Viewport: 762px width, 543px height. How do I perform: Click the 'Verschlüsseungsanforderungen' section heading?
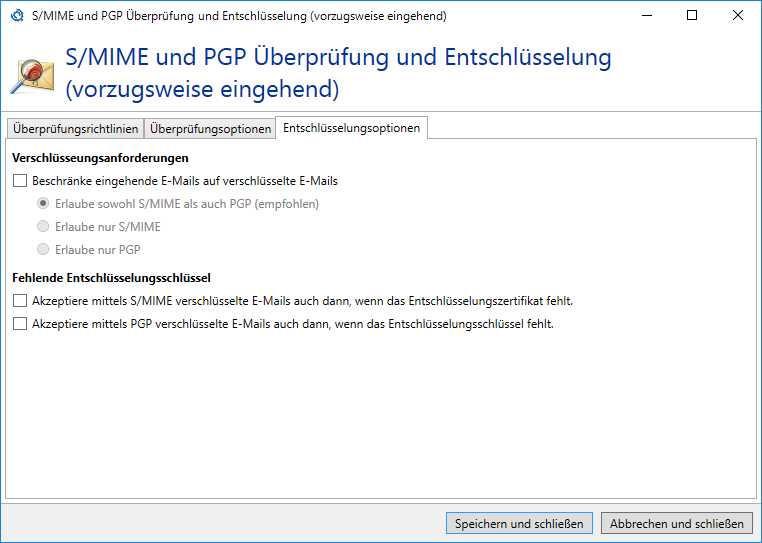(100, 158)
